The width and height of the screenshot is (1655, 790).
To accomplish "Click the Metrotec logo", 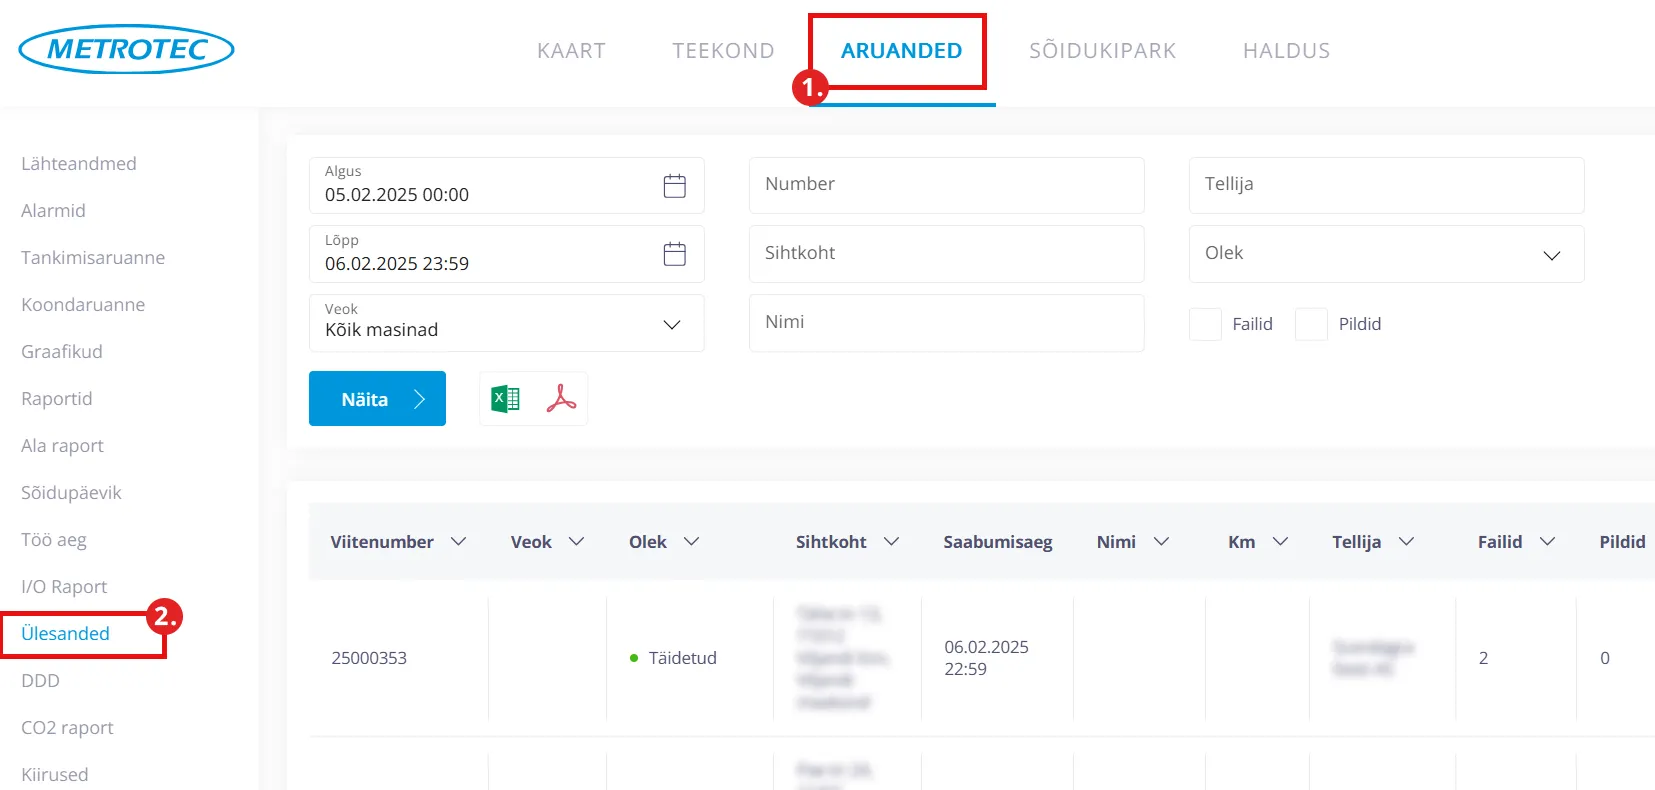I will (126, 49).
